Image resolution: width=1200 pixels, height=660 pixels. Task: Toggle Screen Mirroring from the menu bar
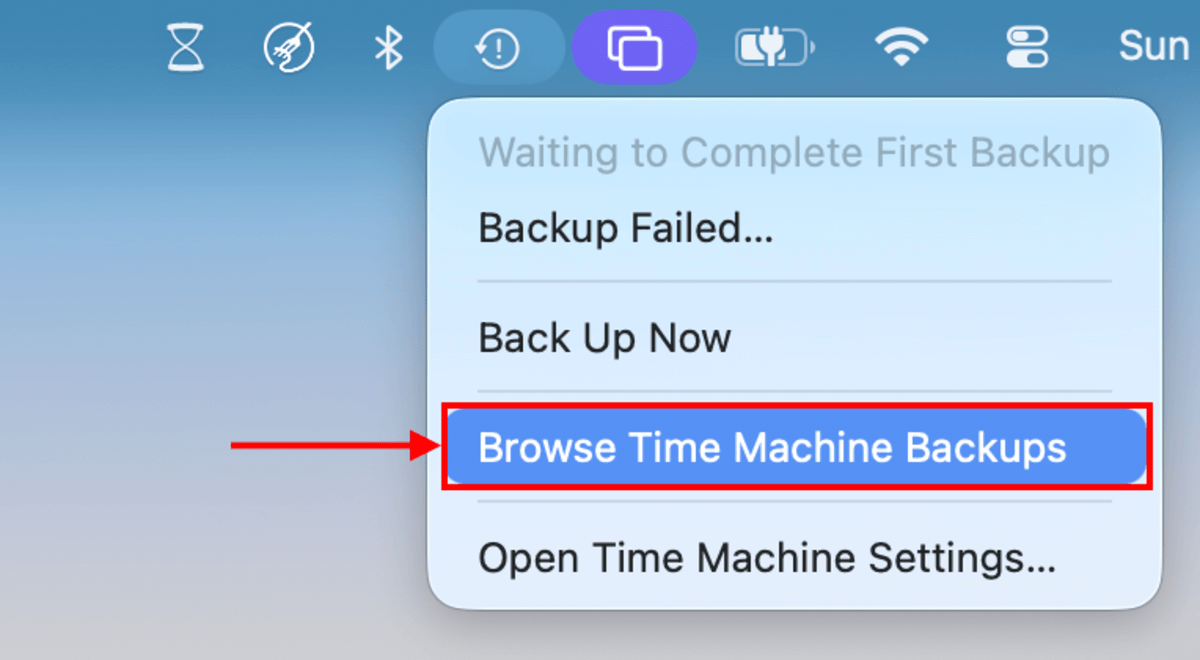pos(634,47)
